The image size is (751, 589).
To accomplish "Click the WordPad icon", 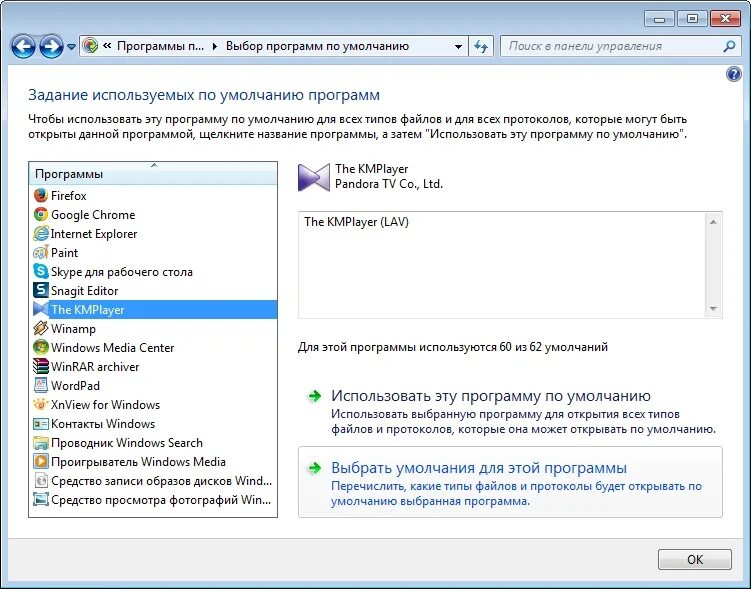I will pyautogui.click(x=41, y=385).
